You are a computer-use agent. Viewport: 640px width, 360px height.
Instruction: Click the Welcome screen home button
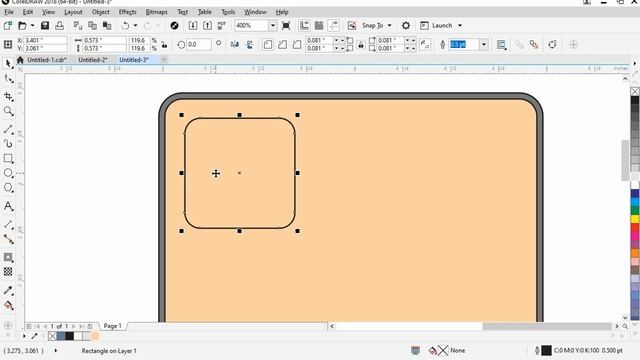pyautogui.click(x=20, y=60)
